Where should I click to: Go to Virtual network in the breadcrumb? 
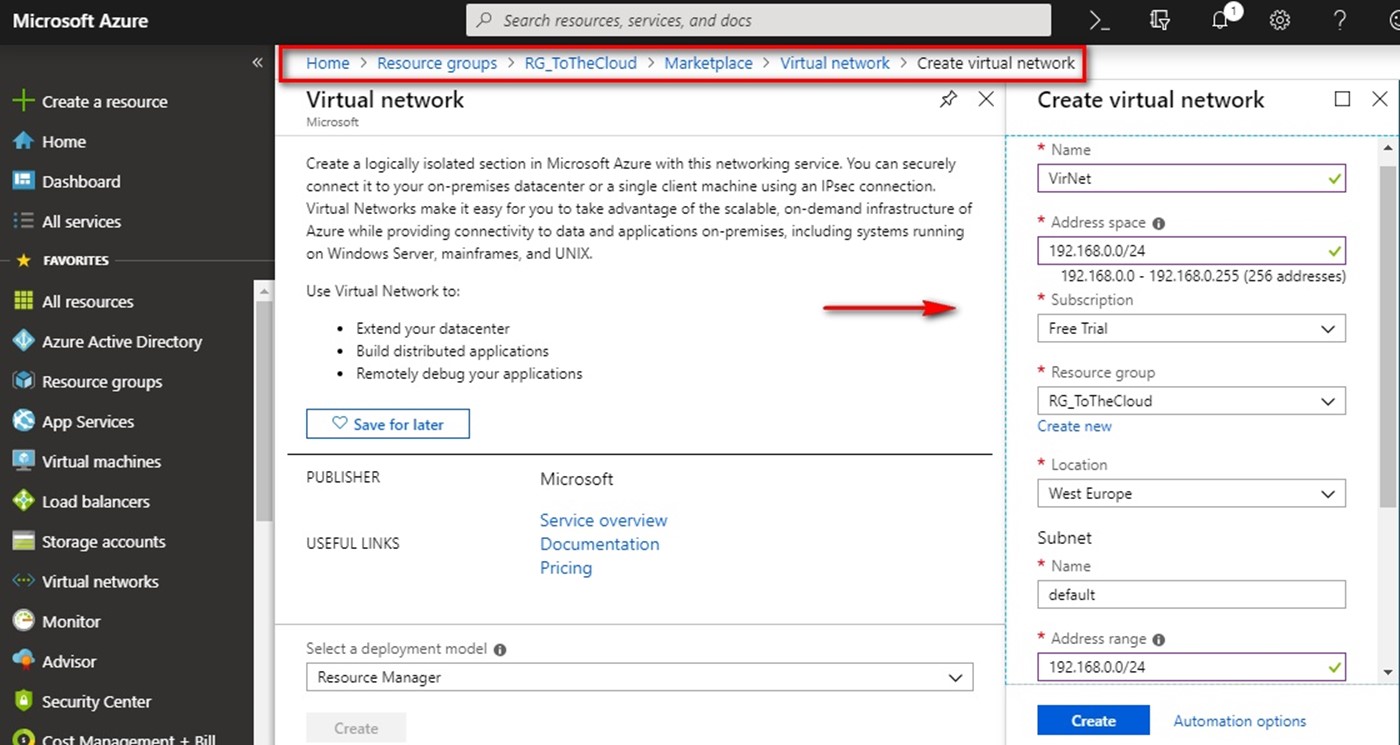(x=835, y=63)
